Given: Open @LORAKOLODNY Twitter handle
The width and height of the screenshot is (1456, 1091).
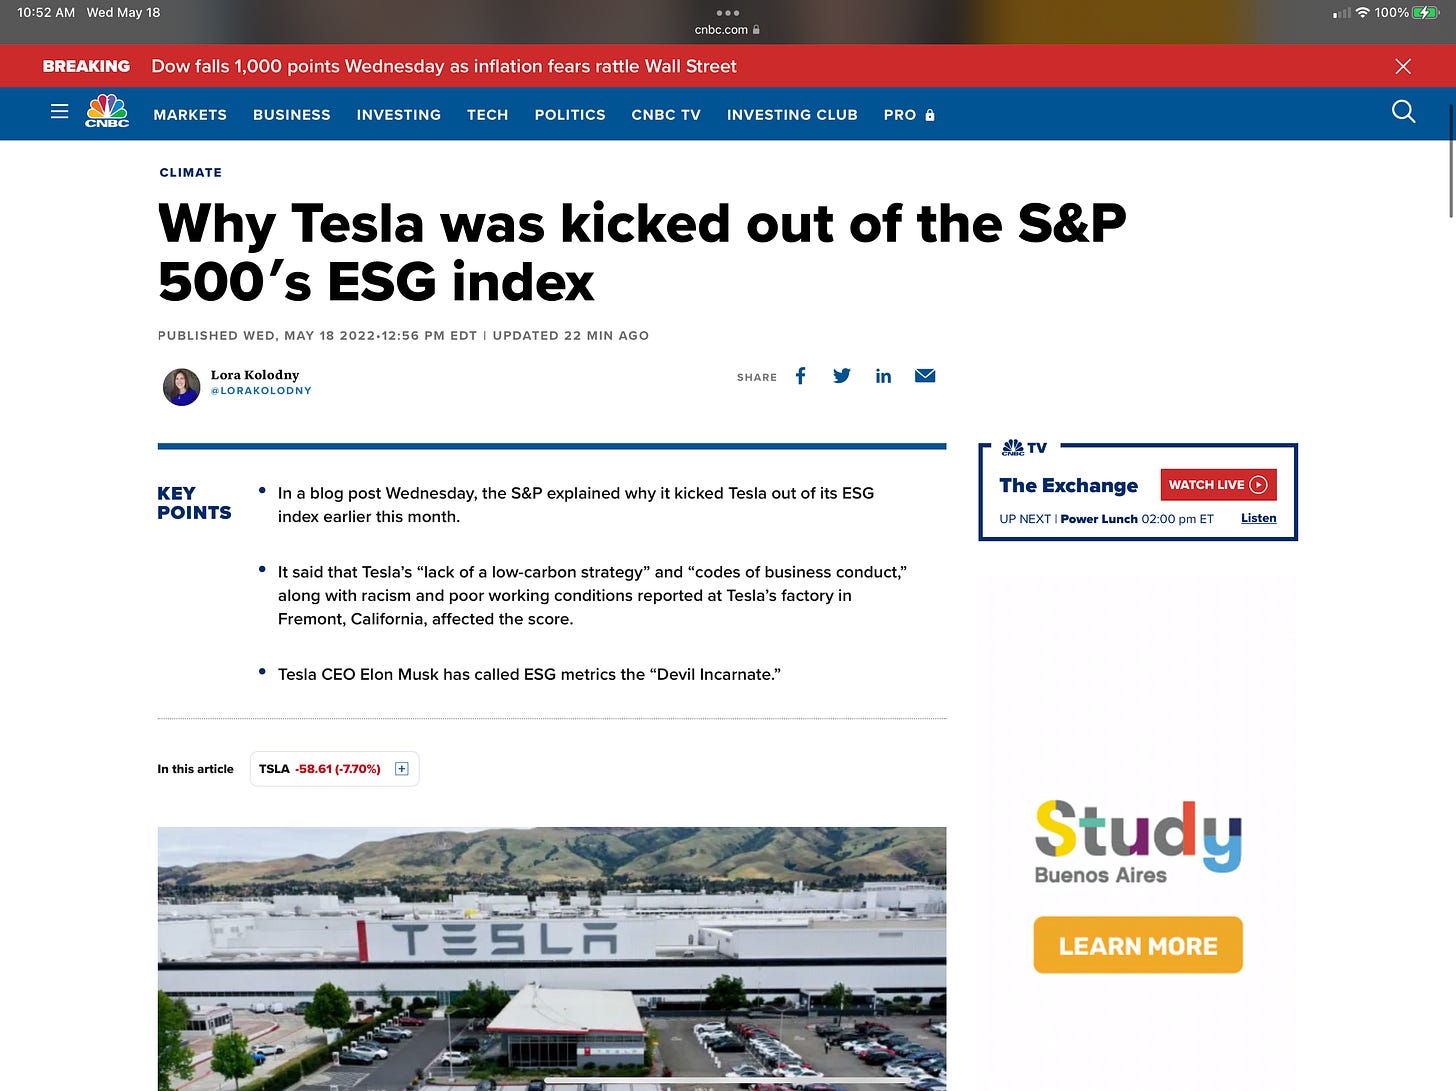Looking at the screenshot, I should pos(261,391).
